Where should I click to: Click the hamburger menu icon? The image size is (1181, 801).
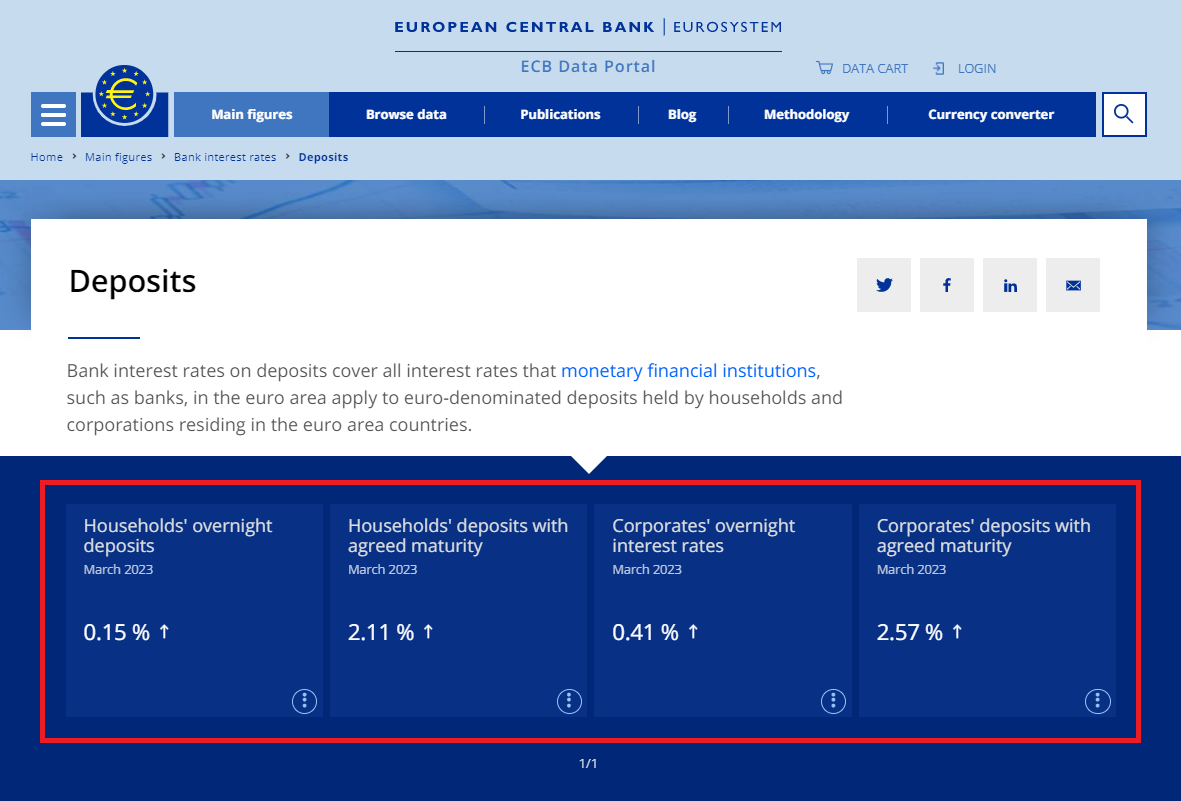click(52, 114)
